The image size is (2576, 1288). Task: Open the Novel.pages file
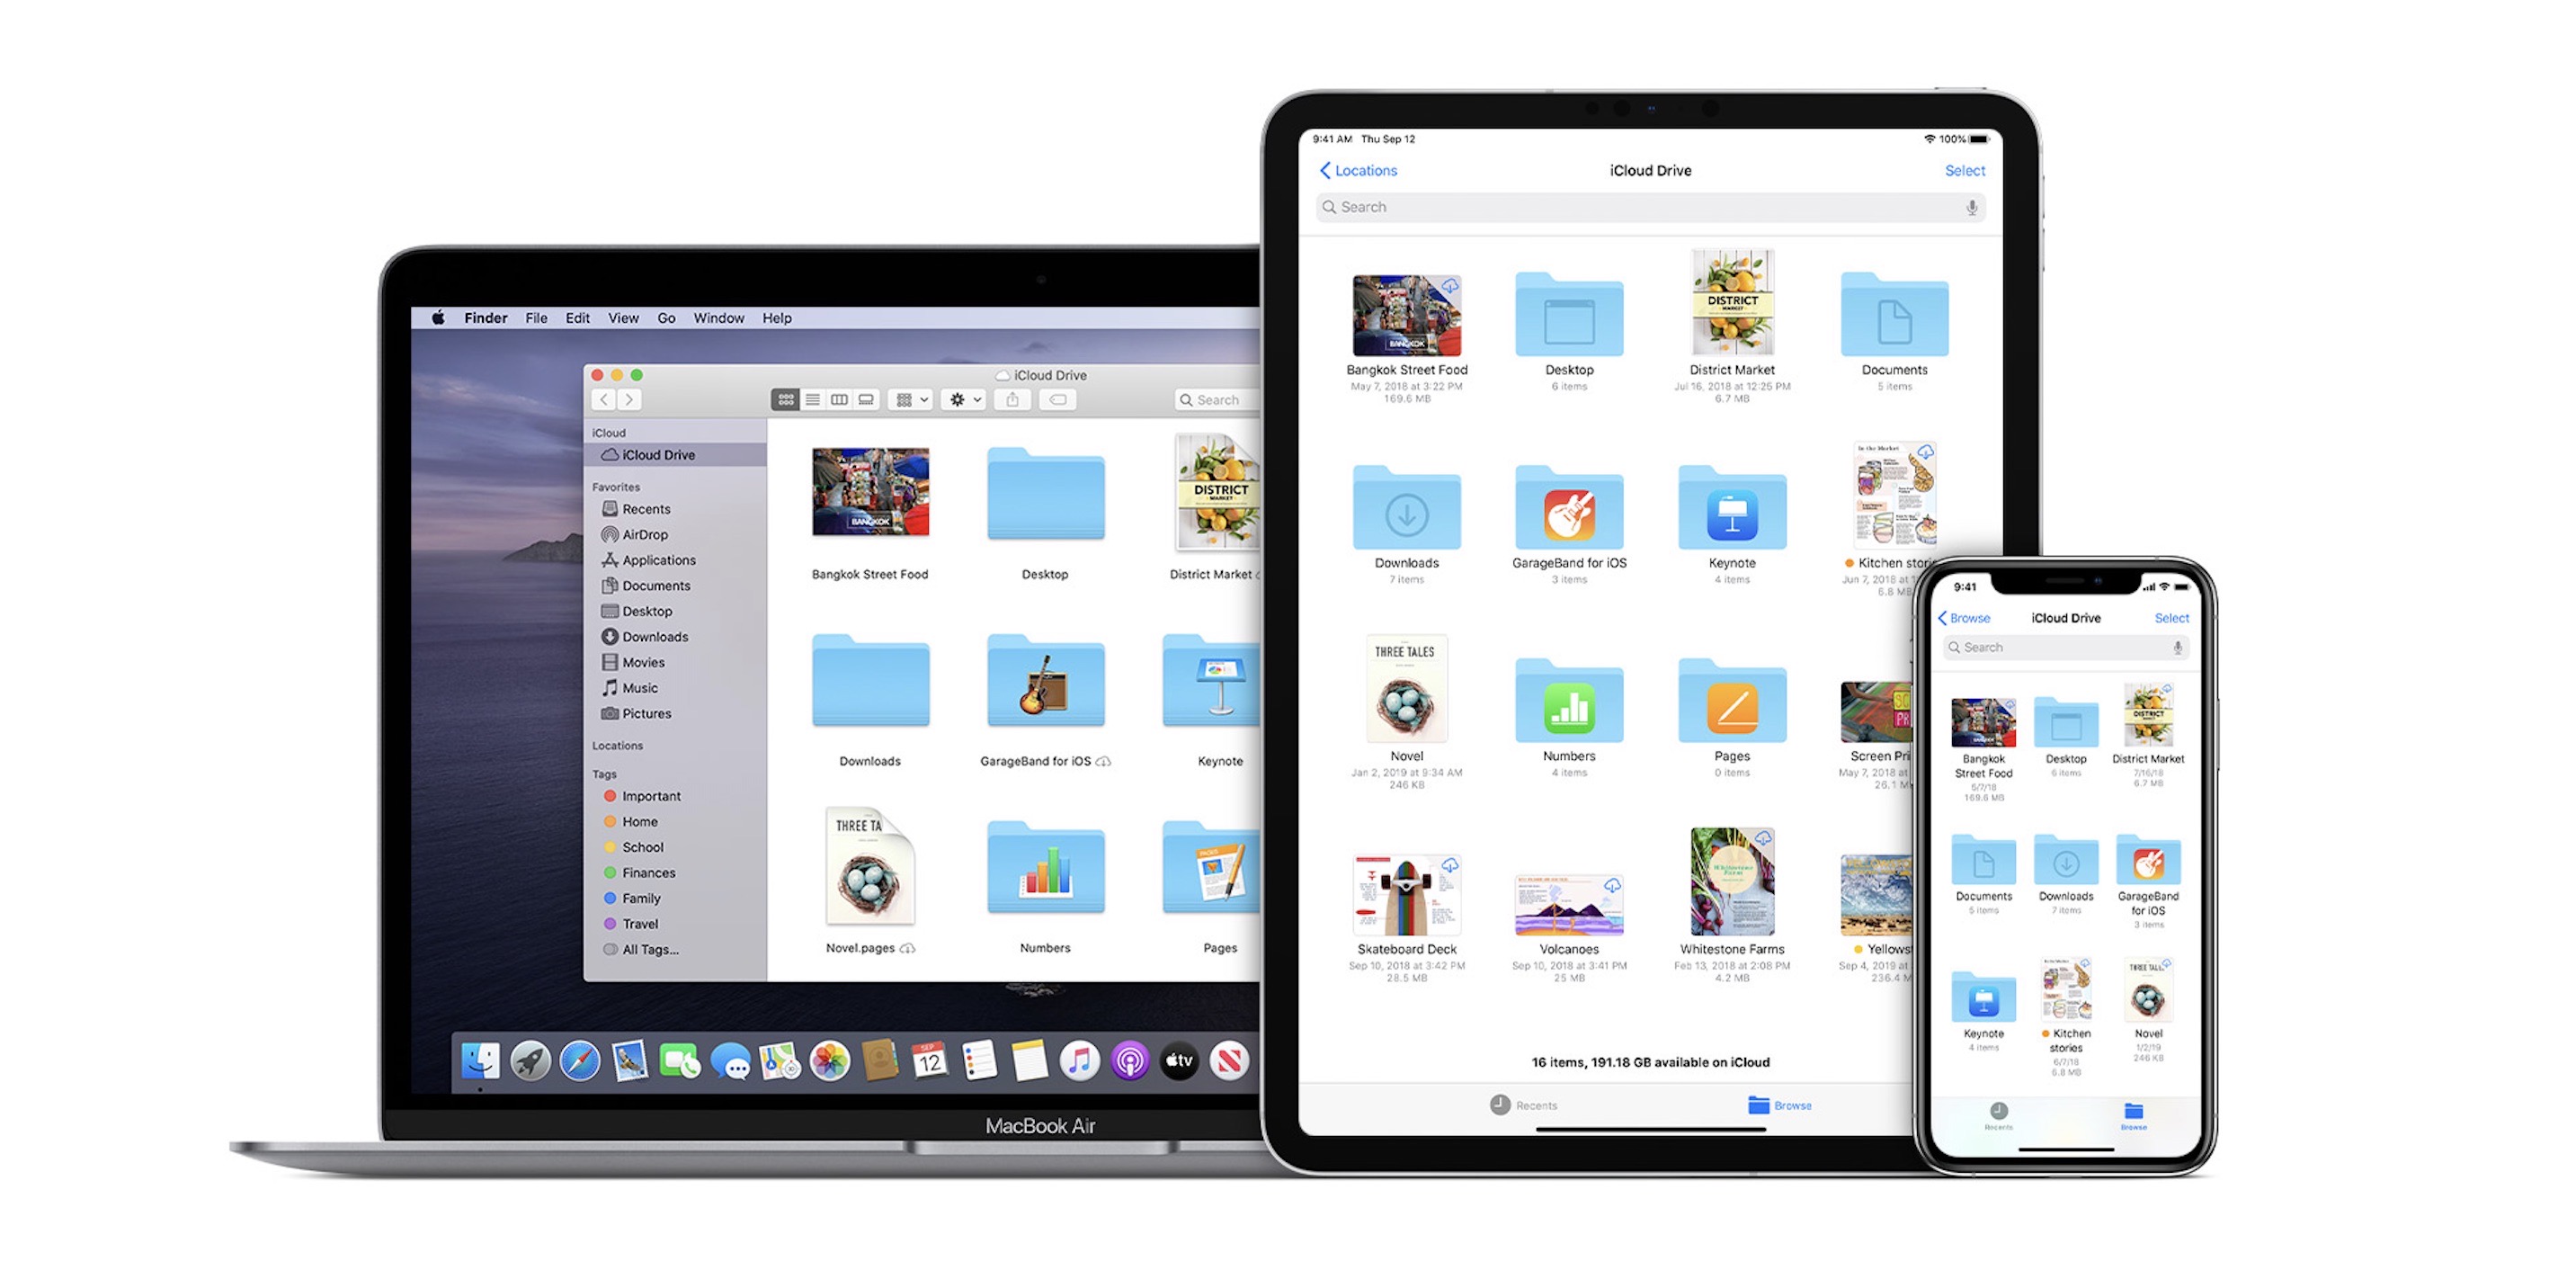[x=868, y=869]
